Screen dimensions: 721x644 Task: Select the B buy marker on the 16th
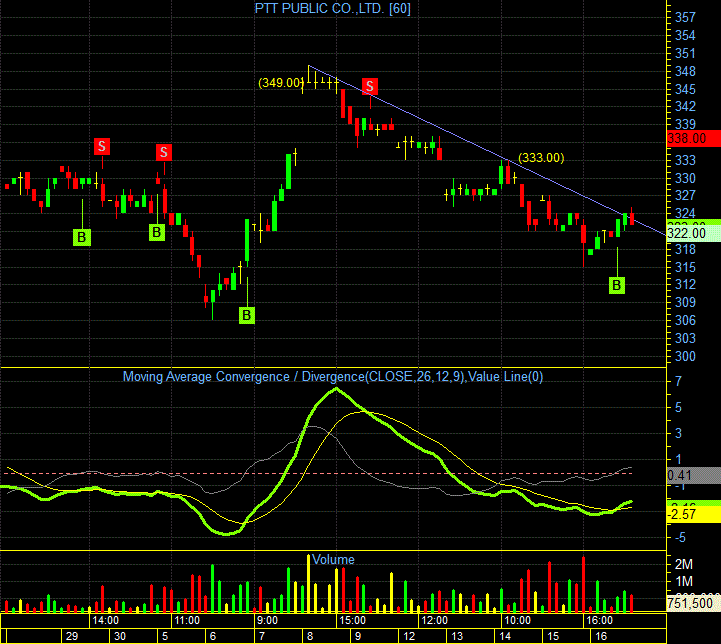tap(617, 285)
